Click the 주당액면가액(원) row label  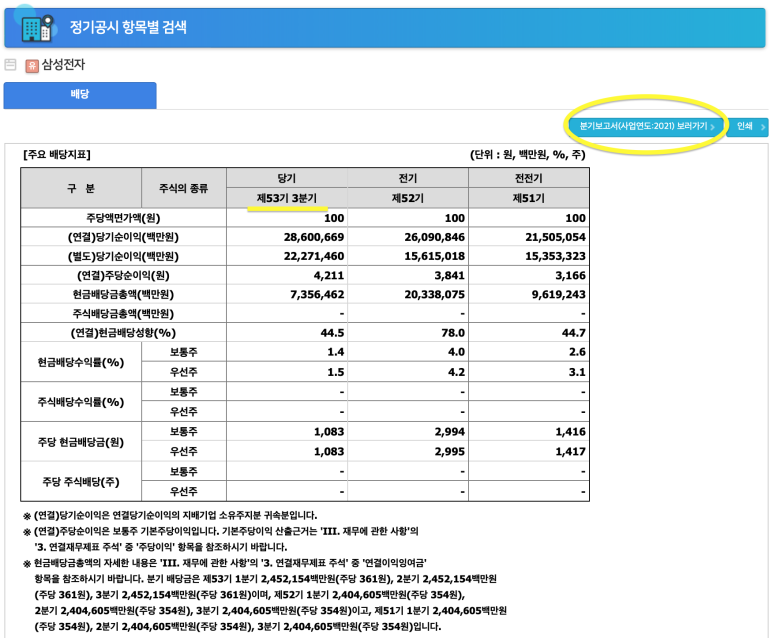123,218
